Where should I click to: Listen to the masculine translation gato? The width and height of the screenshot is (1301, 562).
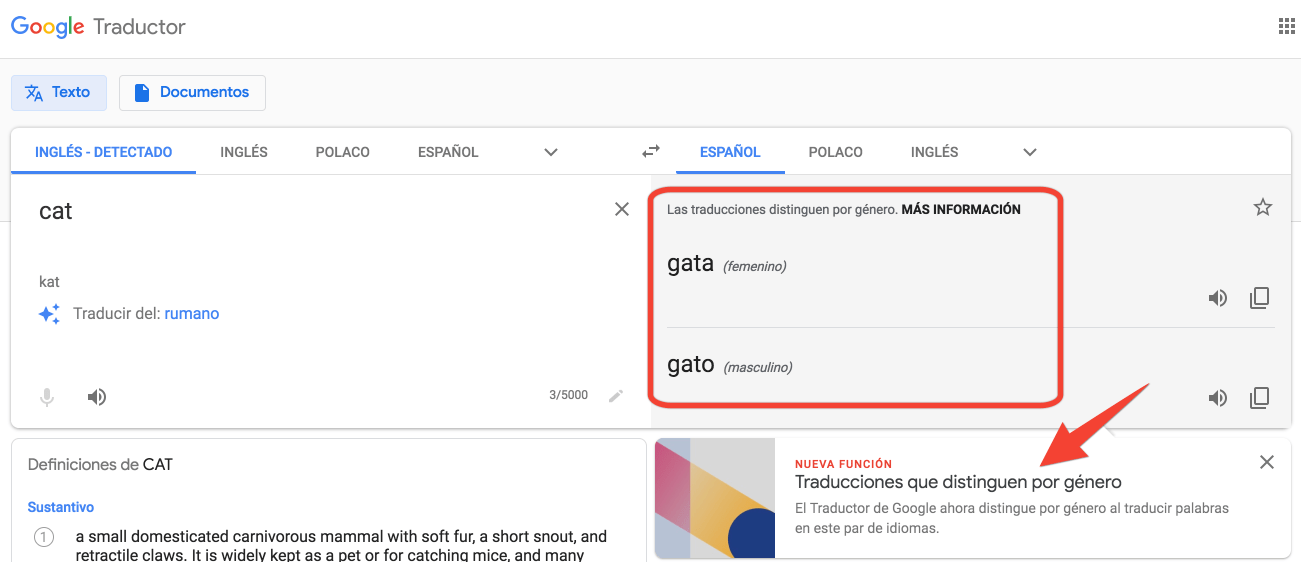(x=1217, y=399)
